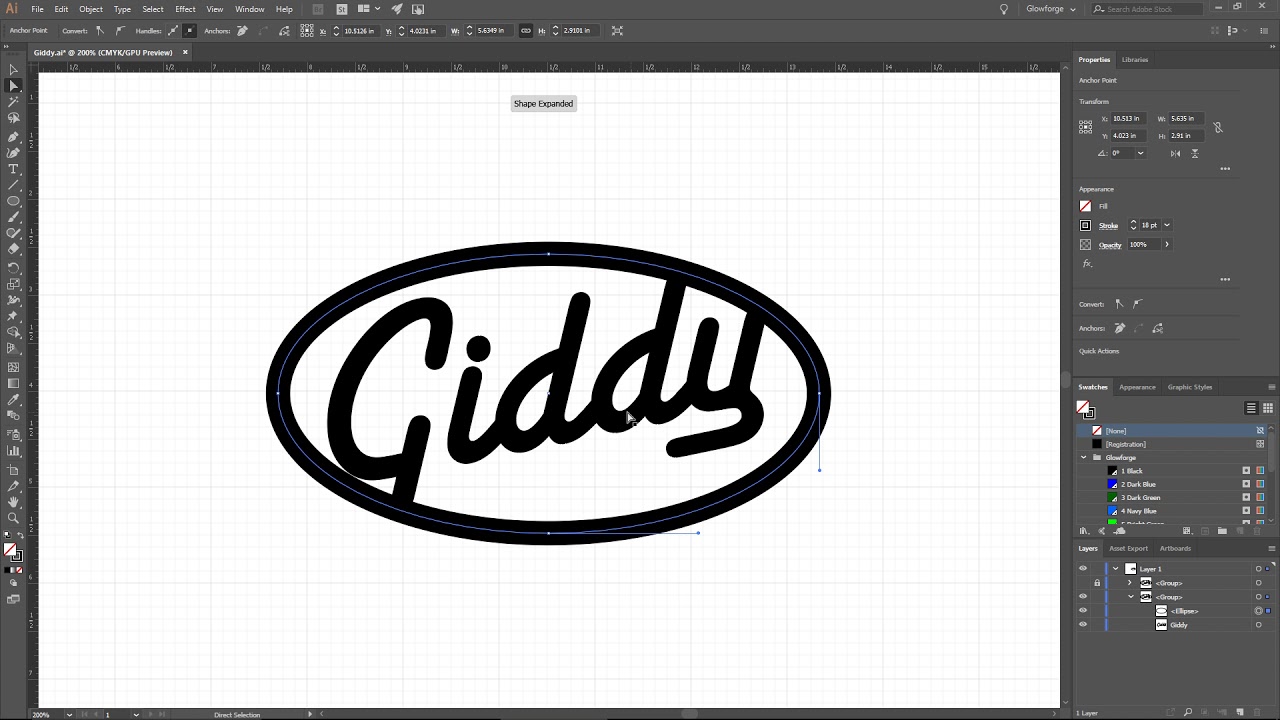This screenshot has width=1280, height=720.
Task: Flip horizontally in Transform section
Action: pos(1175,153)
